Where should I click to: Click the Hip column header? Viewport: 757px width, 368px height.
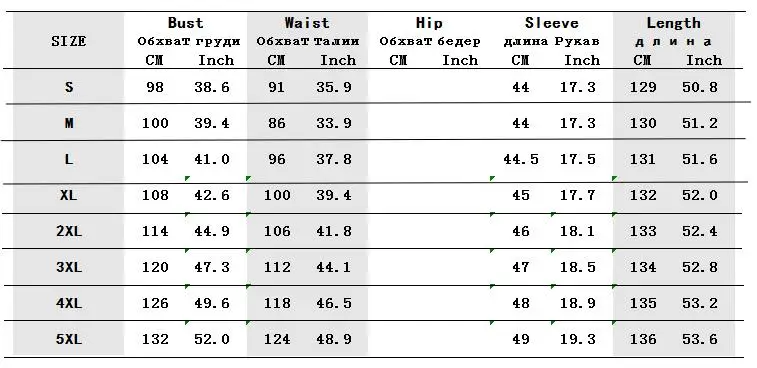pyautogui.click(x=429, y=23)
